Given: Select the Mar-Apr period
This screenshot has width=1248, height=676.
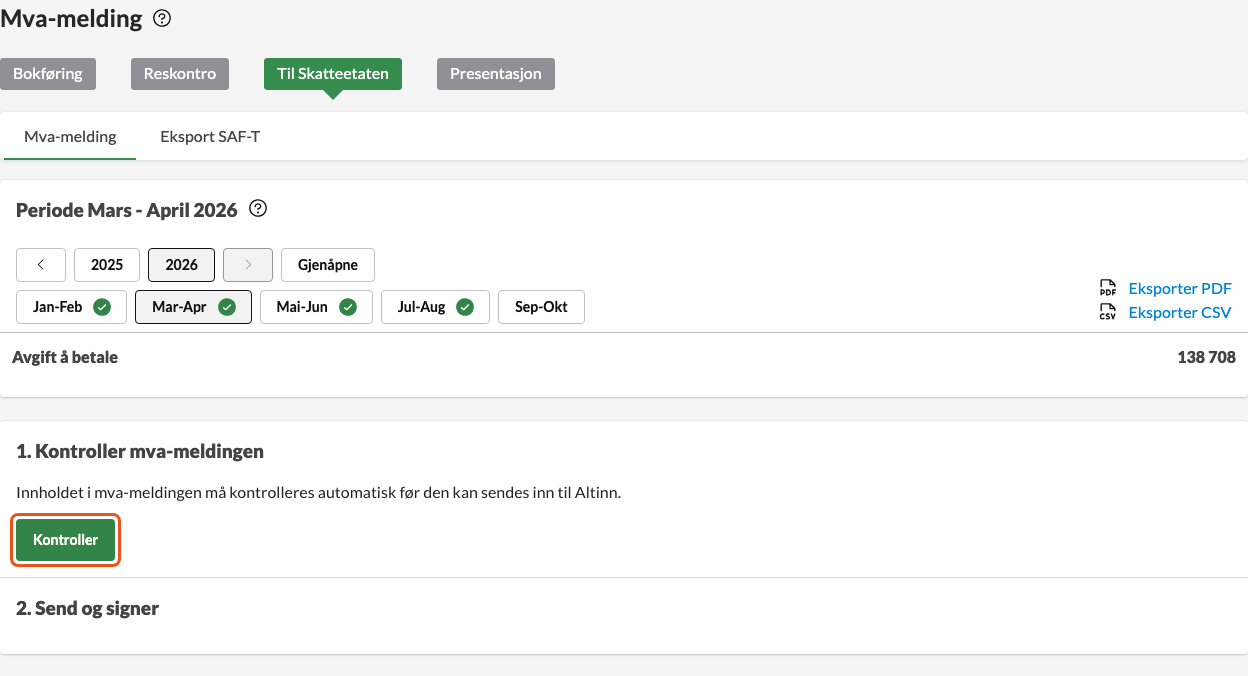Looking at the screenshot, I should 194,307.
